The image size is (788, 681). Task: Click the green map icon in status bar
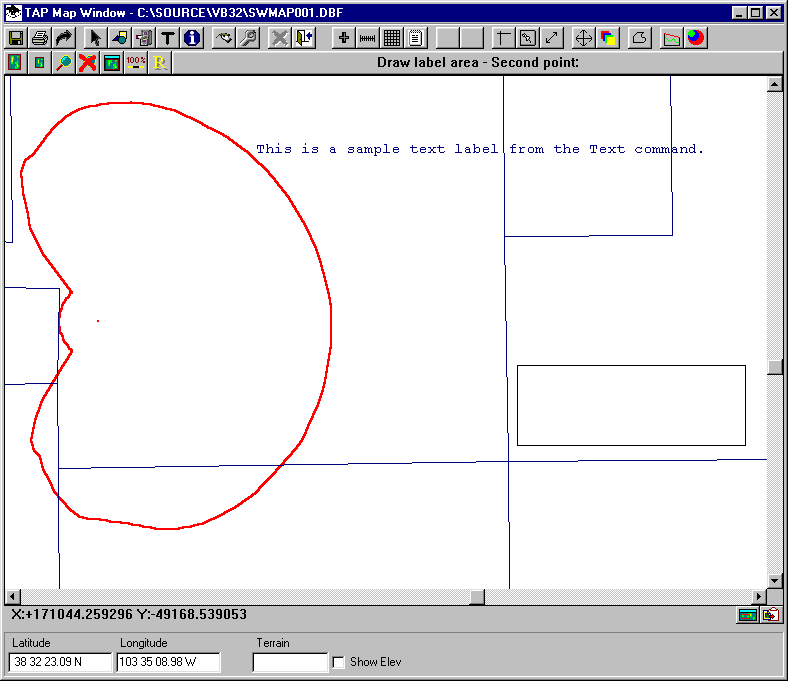pos(748,615)
